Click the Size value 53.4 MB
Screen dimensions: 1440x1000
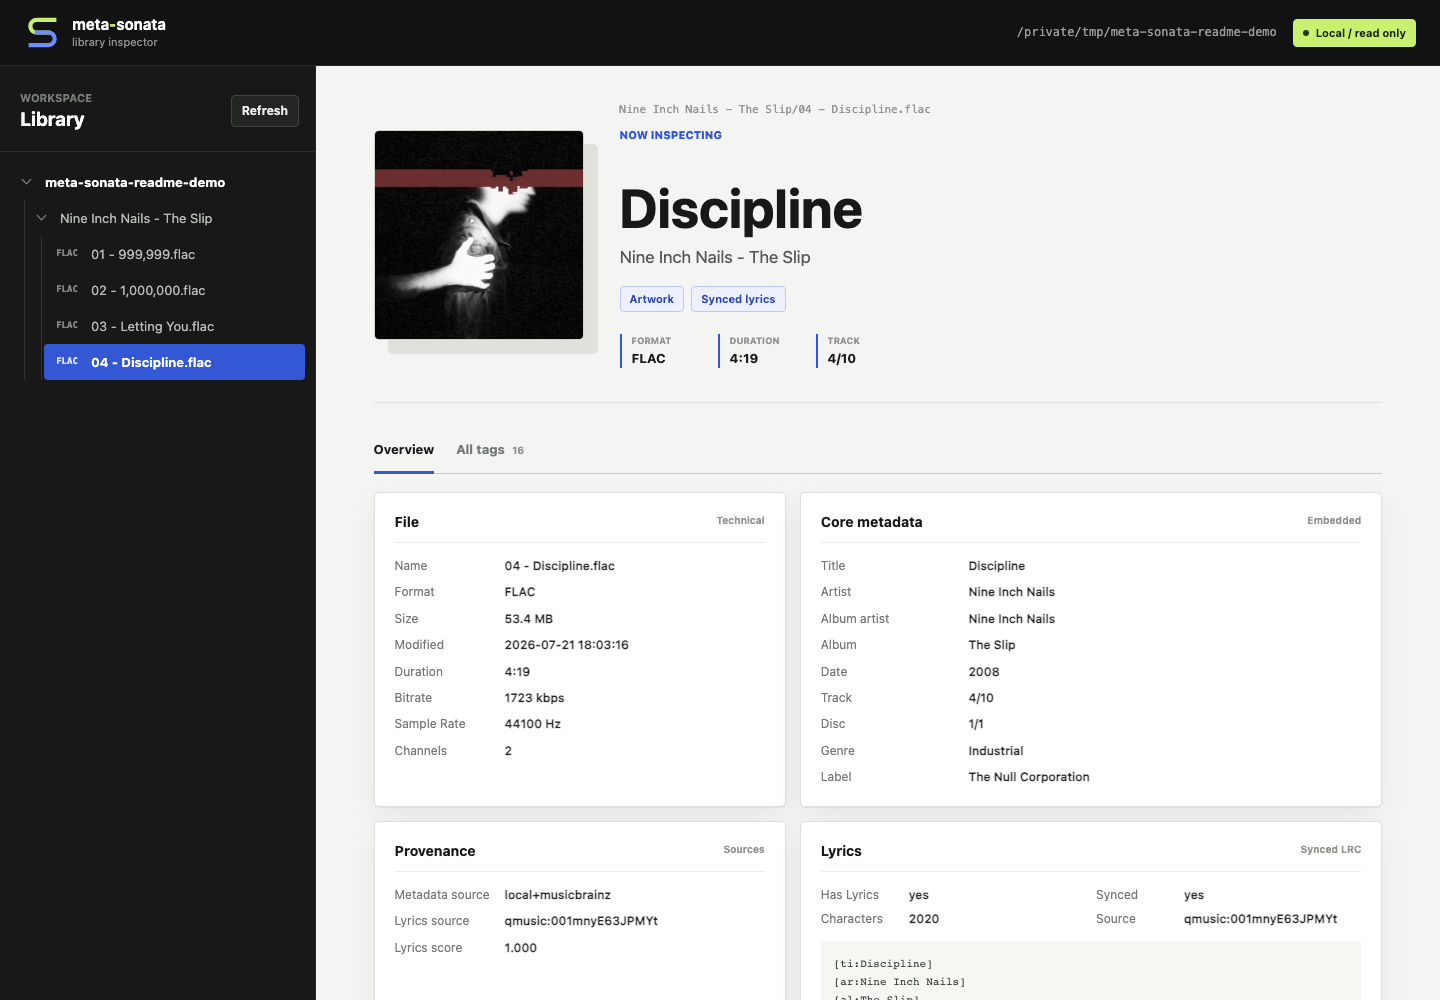[x=529, y=619]
